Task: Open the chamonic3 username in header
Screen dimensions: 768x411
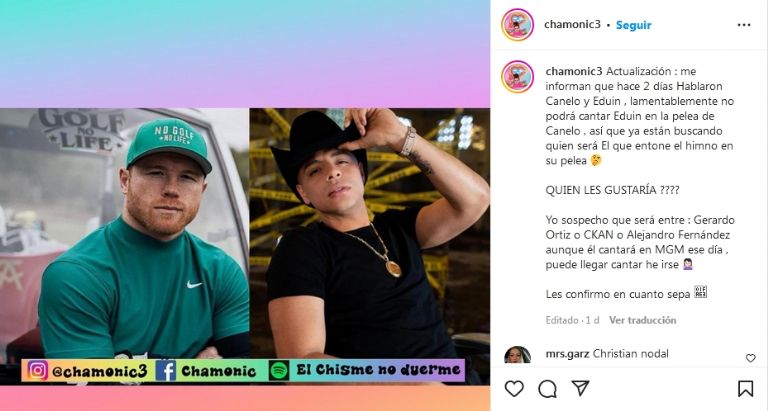Action: pos(572,24)
